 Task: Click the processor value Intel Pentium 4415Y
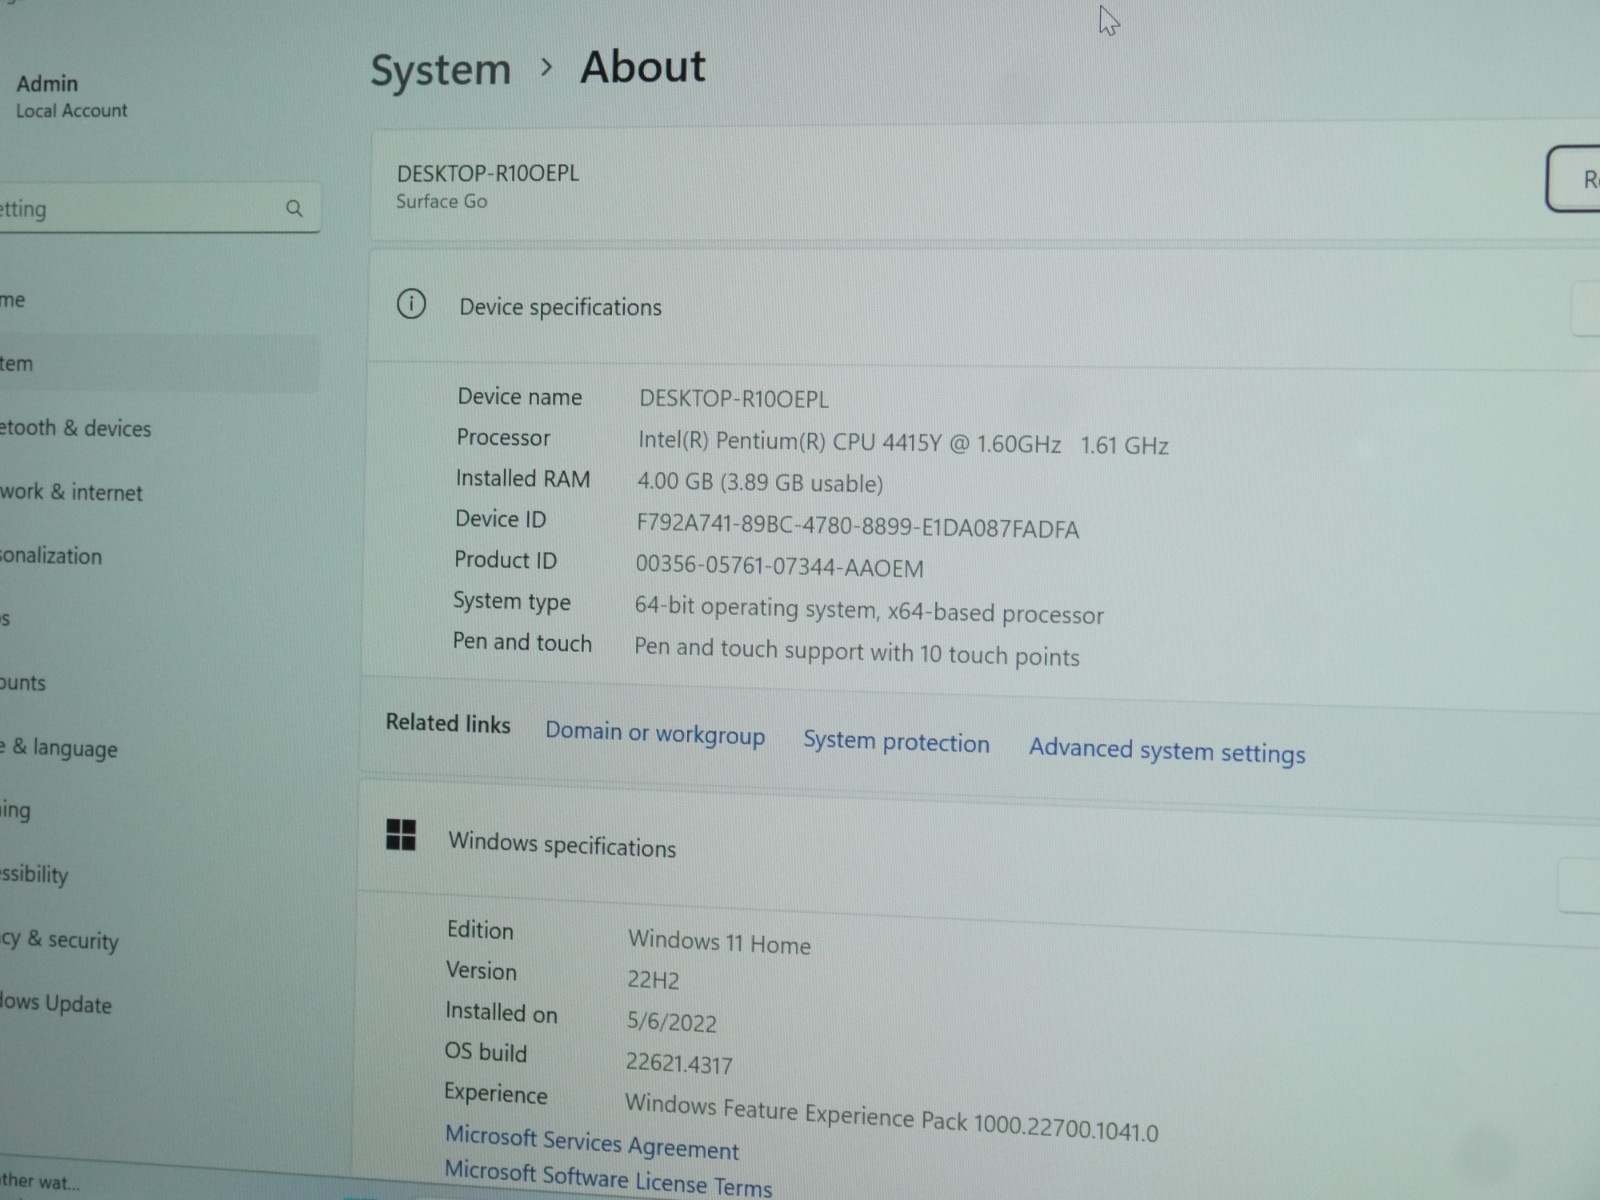pos(903,443)
